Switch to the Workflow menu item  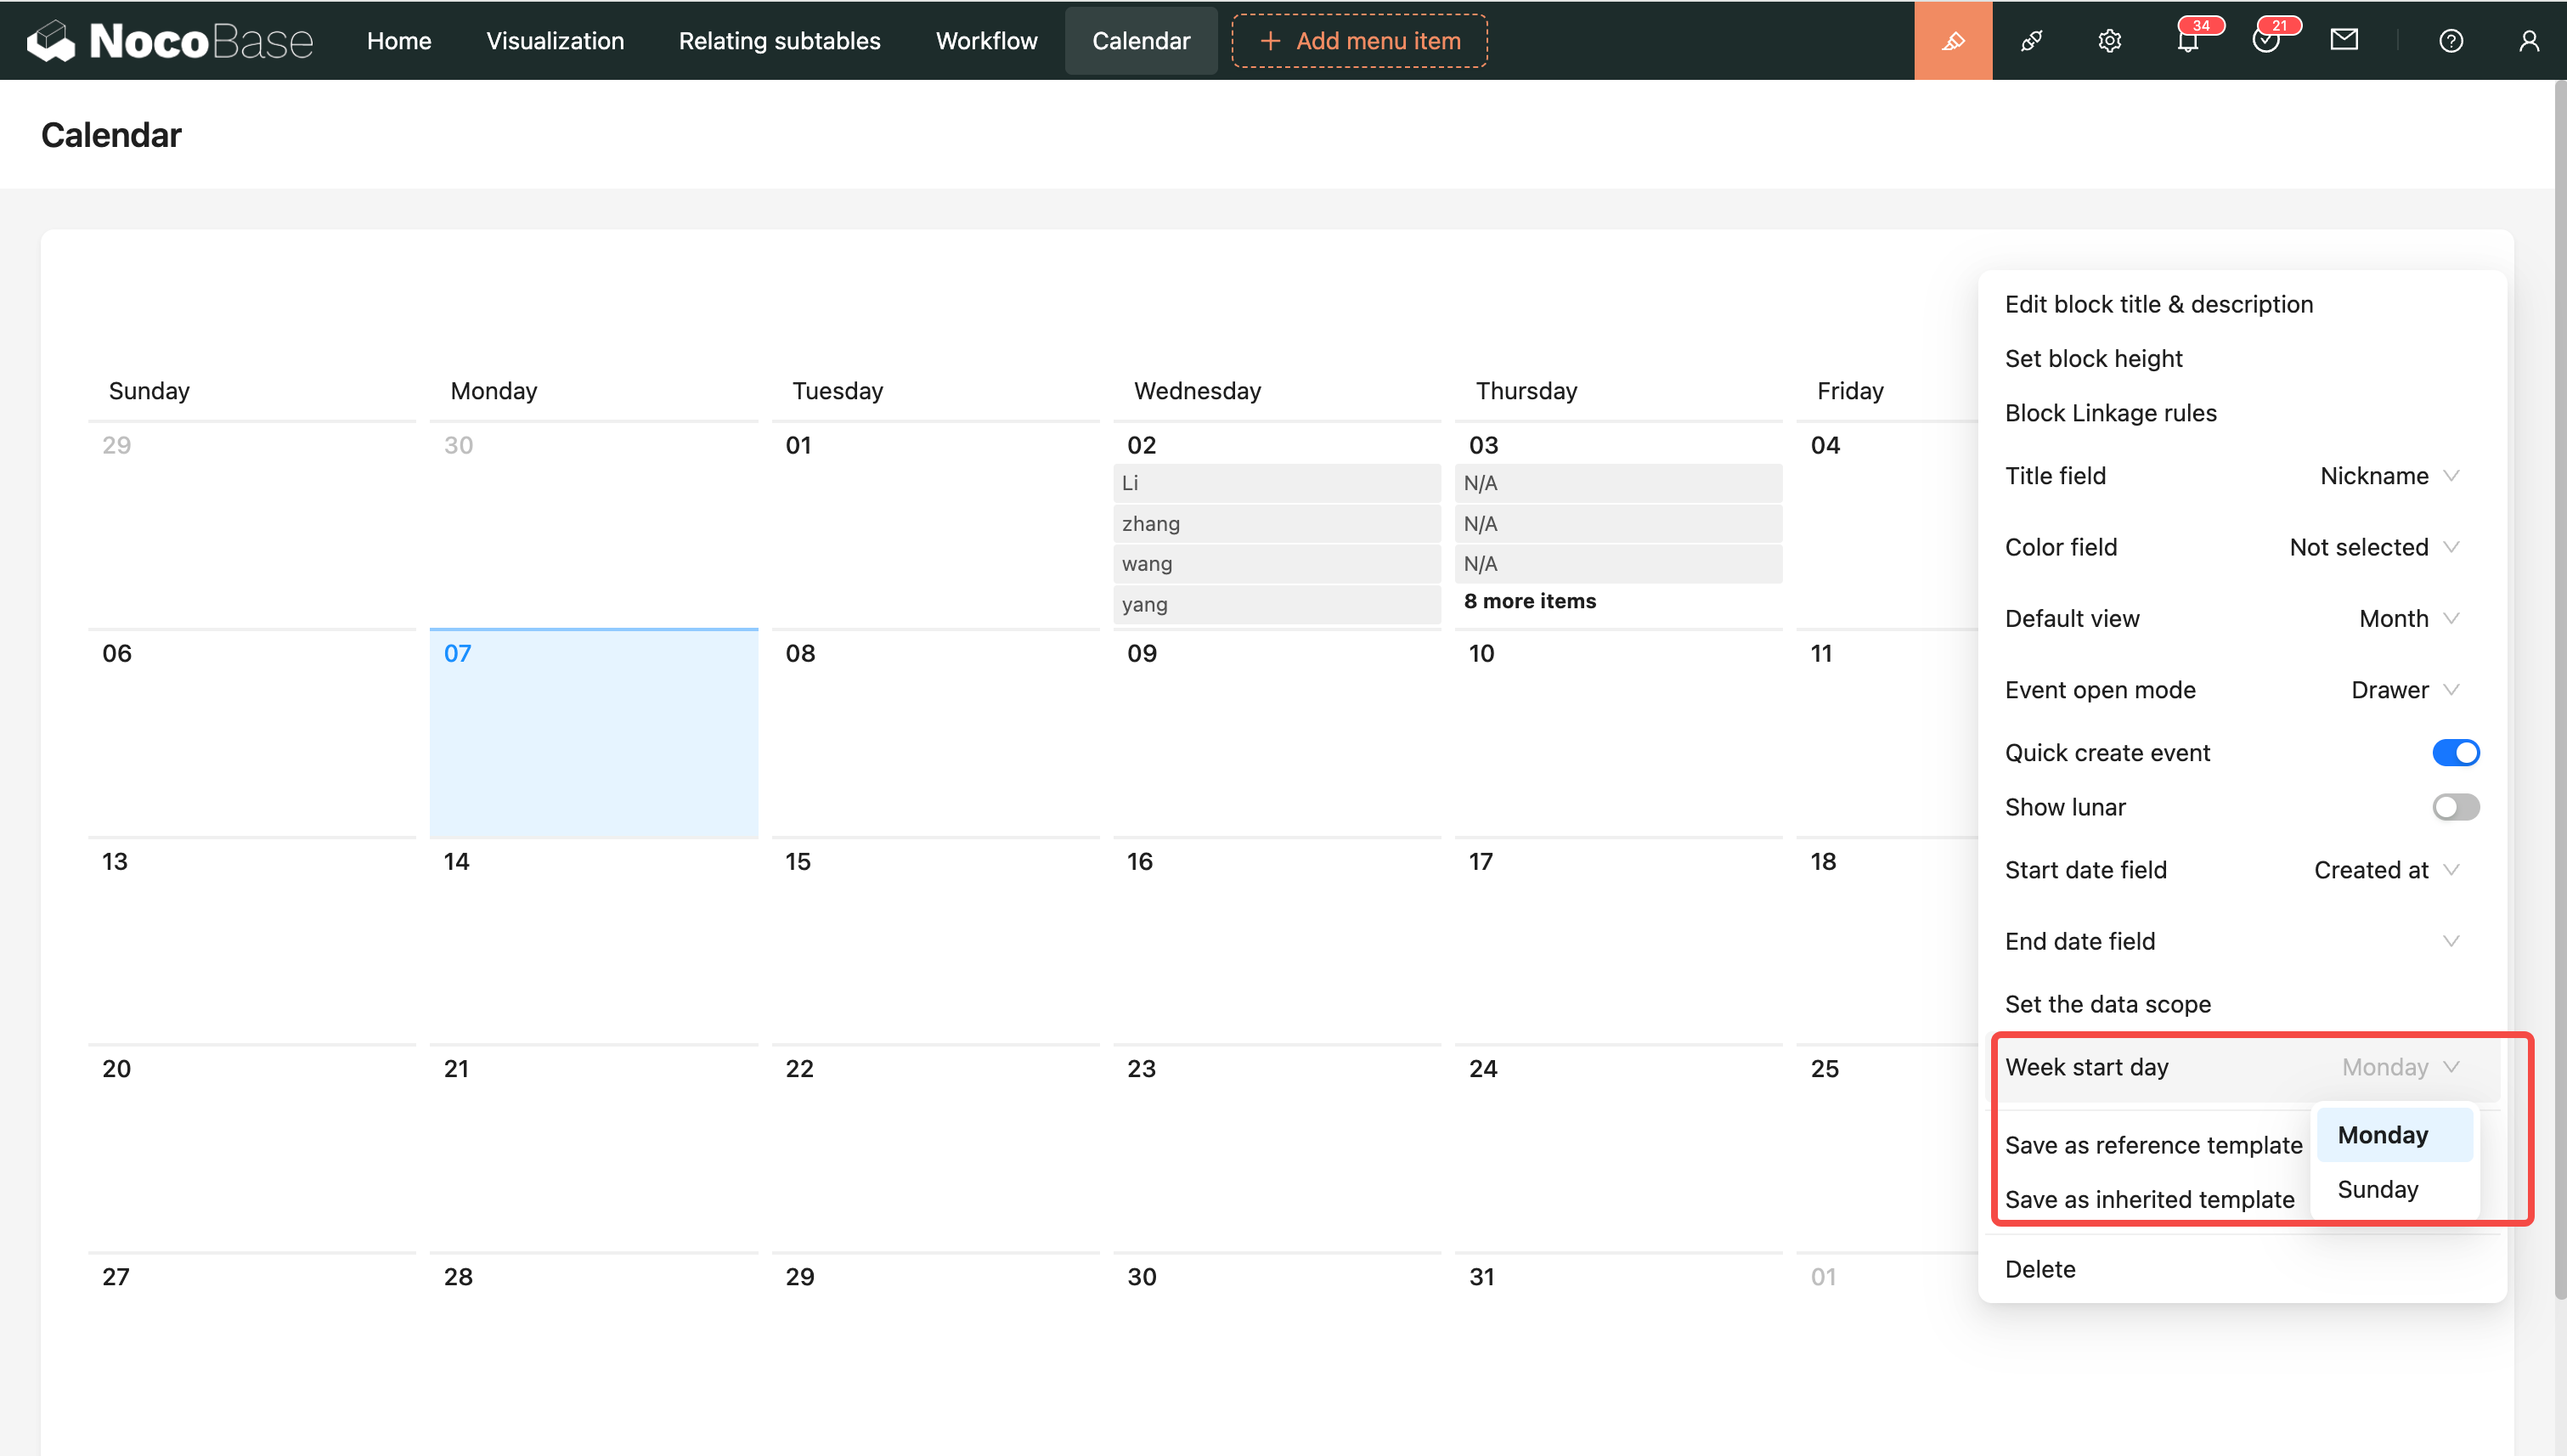coord(986,40)
